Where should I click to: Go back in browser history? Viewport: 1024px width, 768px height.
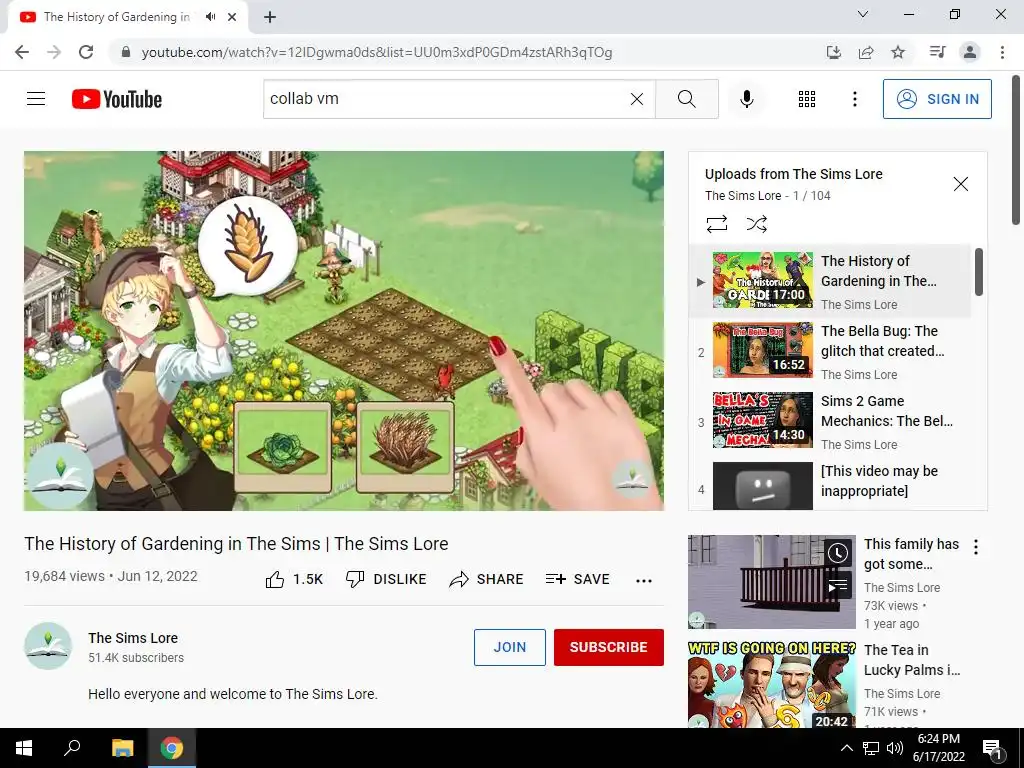(22, 52)
